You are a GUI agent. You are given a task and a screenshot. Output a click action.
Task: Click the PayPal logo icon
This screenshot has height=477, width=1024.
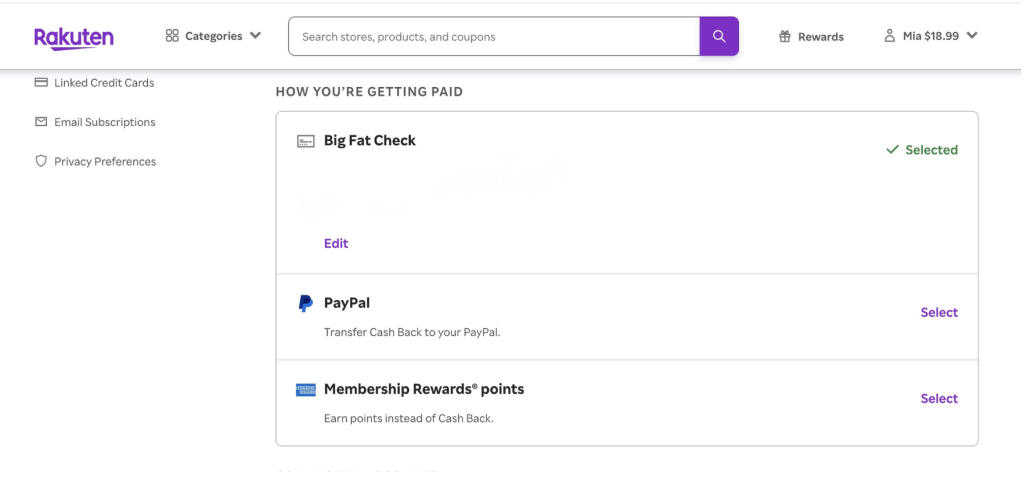pos(305,304)
